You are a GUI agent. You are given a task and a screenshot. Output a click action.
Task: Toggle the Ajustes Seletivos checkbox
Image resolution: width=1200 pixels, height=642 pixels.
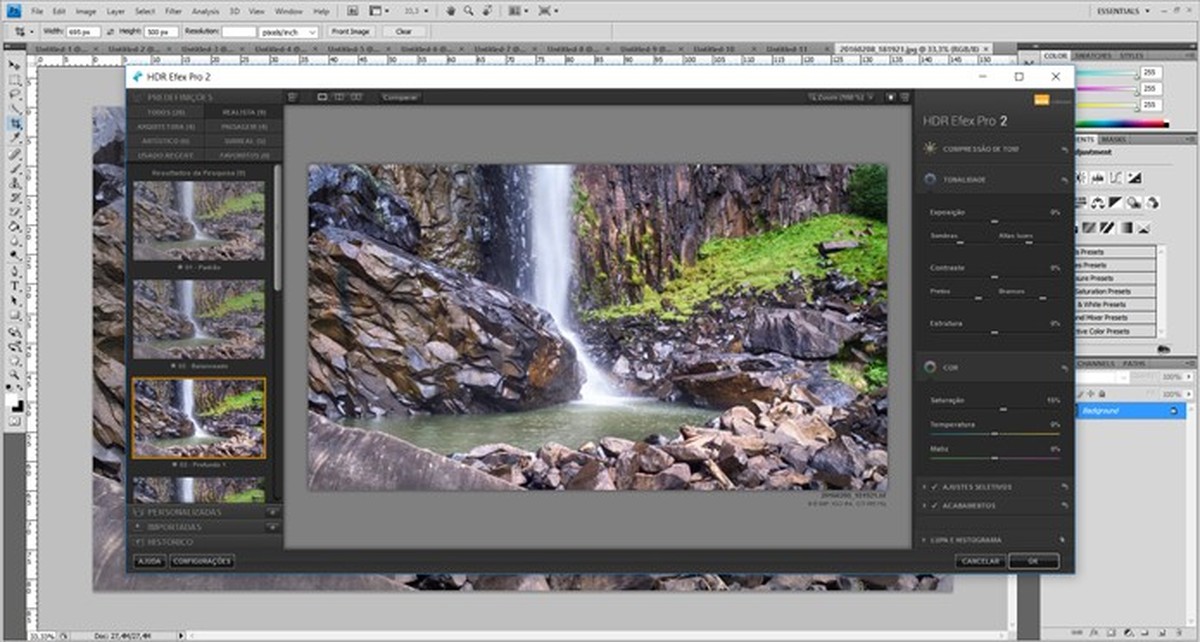[934, 487]
